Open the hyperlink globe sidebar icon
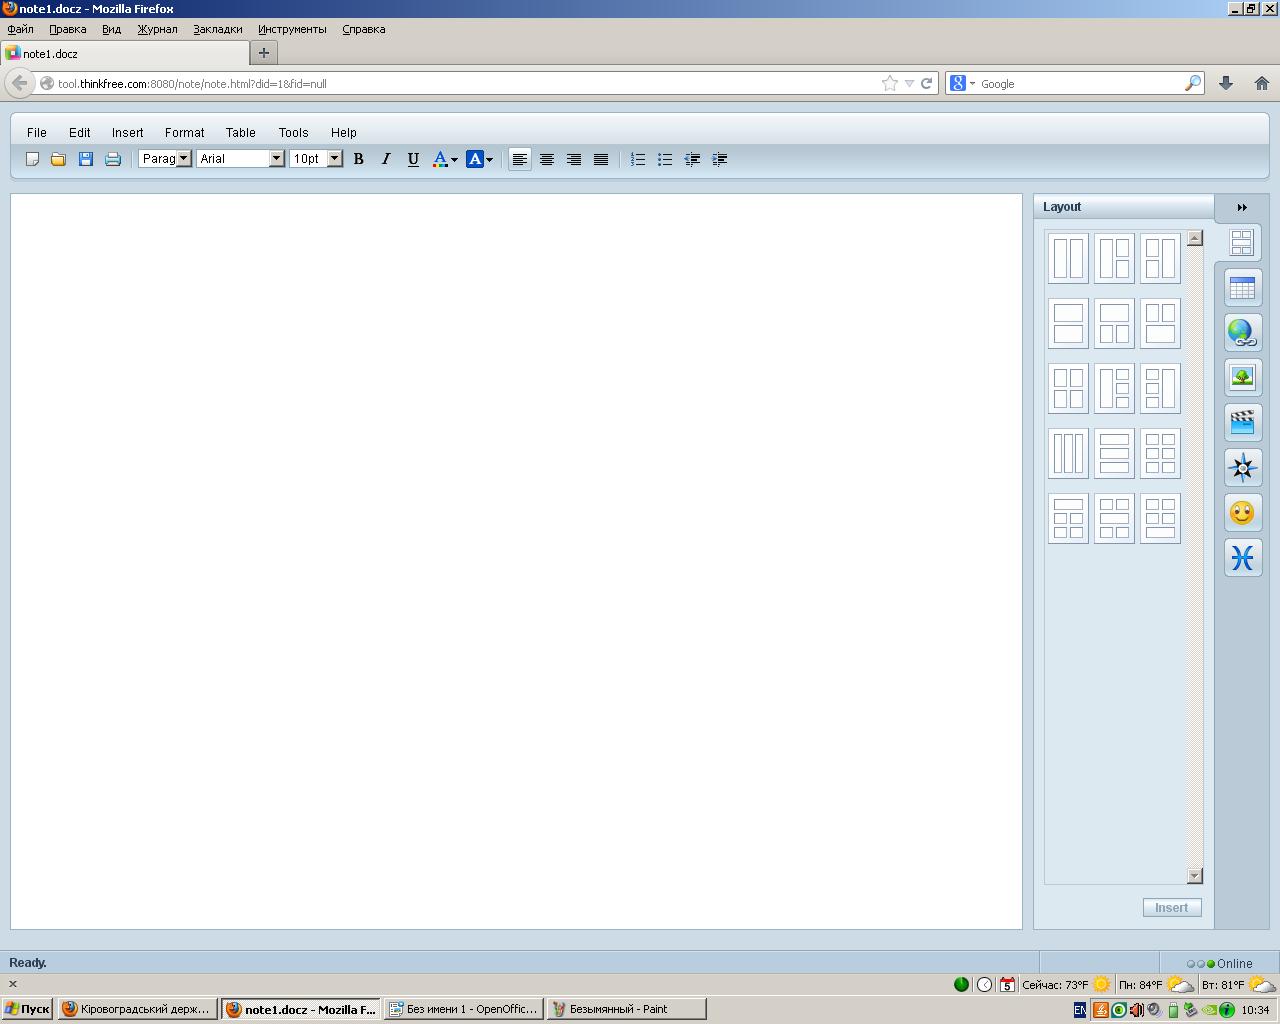The width and height of the screenshot is (1280, 1024). 1243,333
